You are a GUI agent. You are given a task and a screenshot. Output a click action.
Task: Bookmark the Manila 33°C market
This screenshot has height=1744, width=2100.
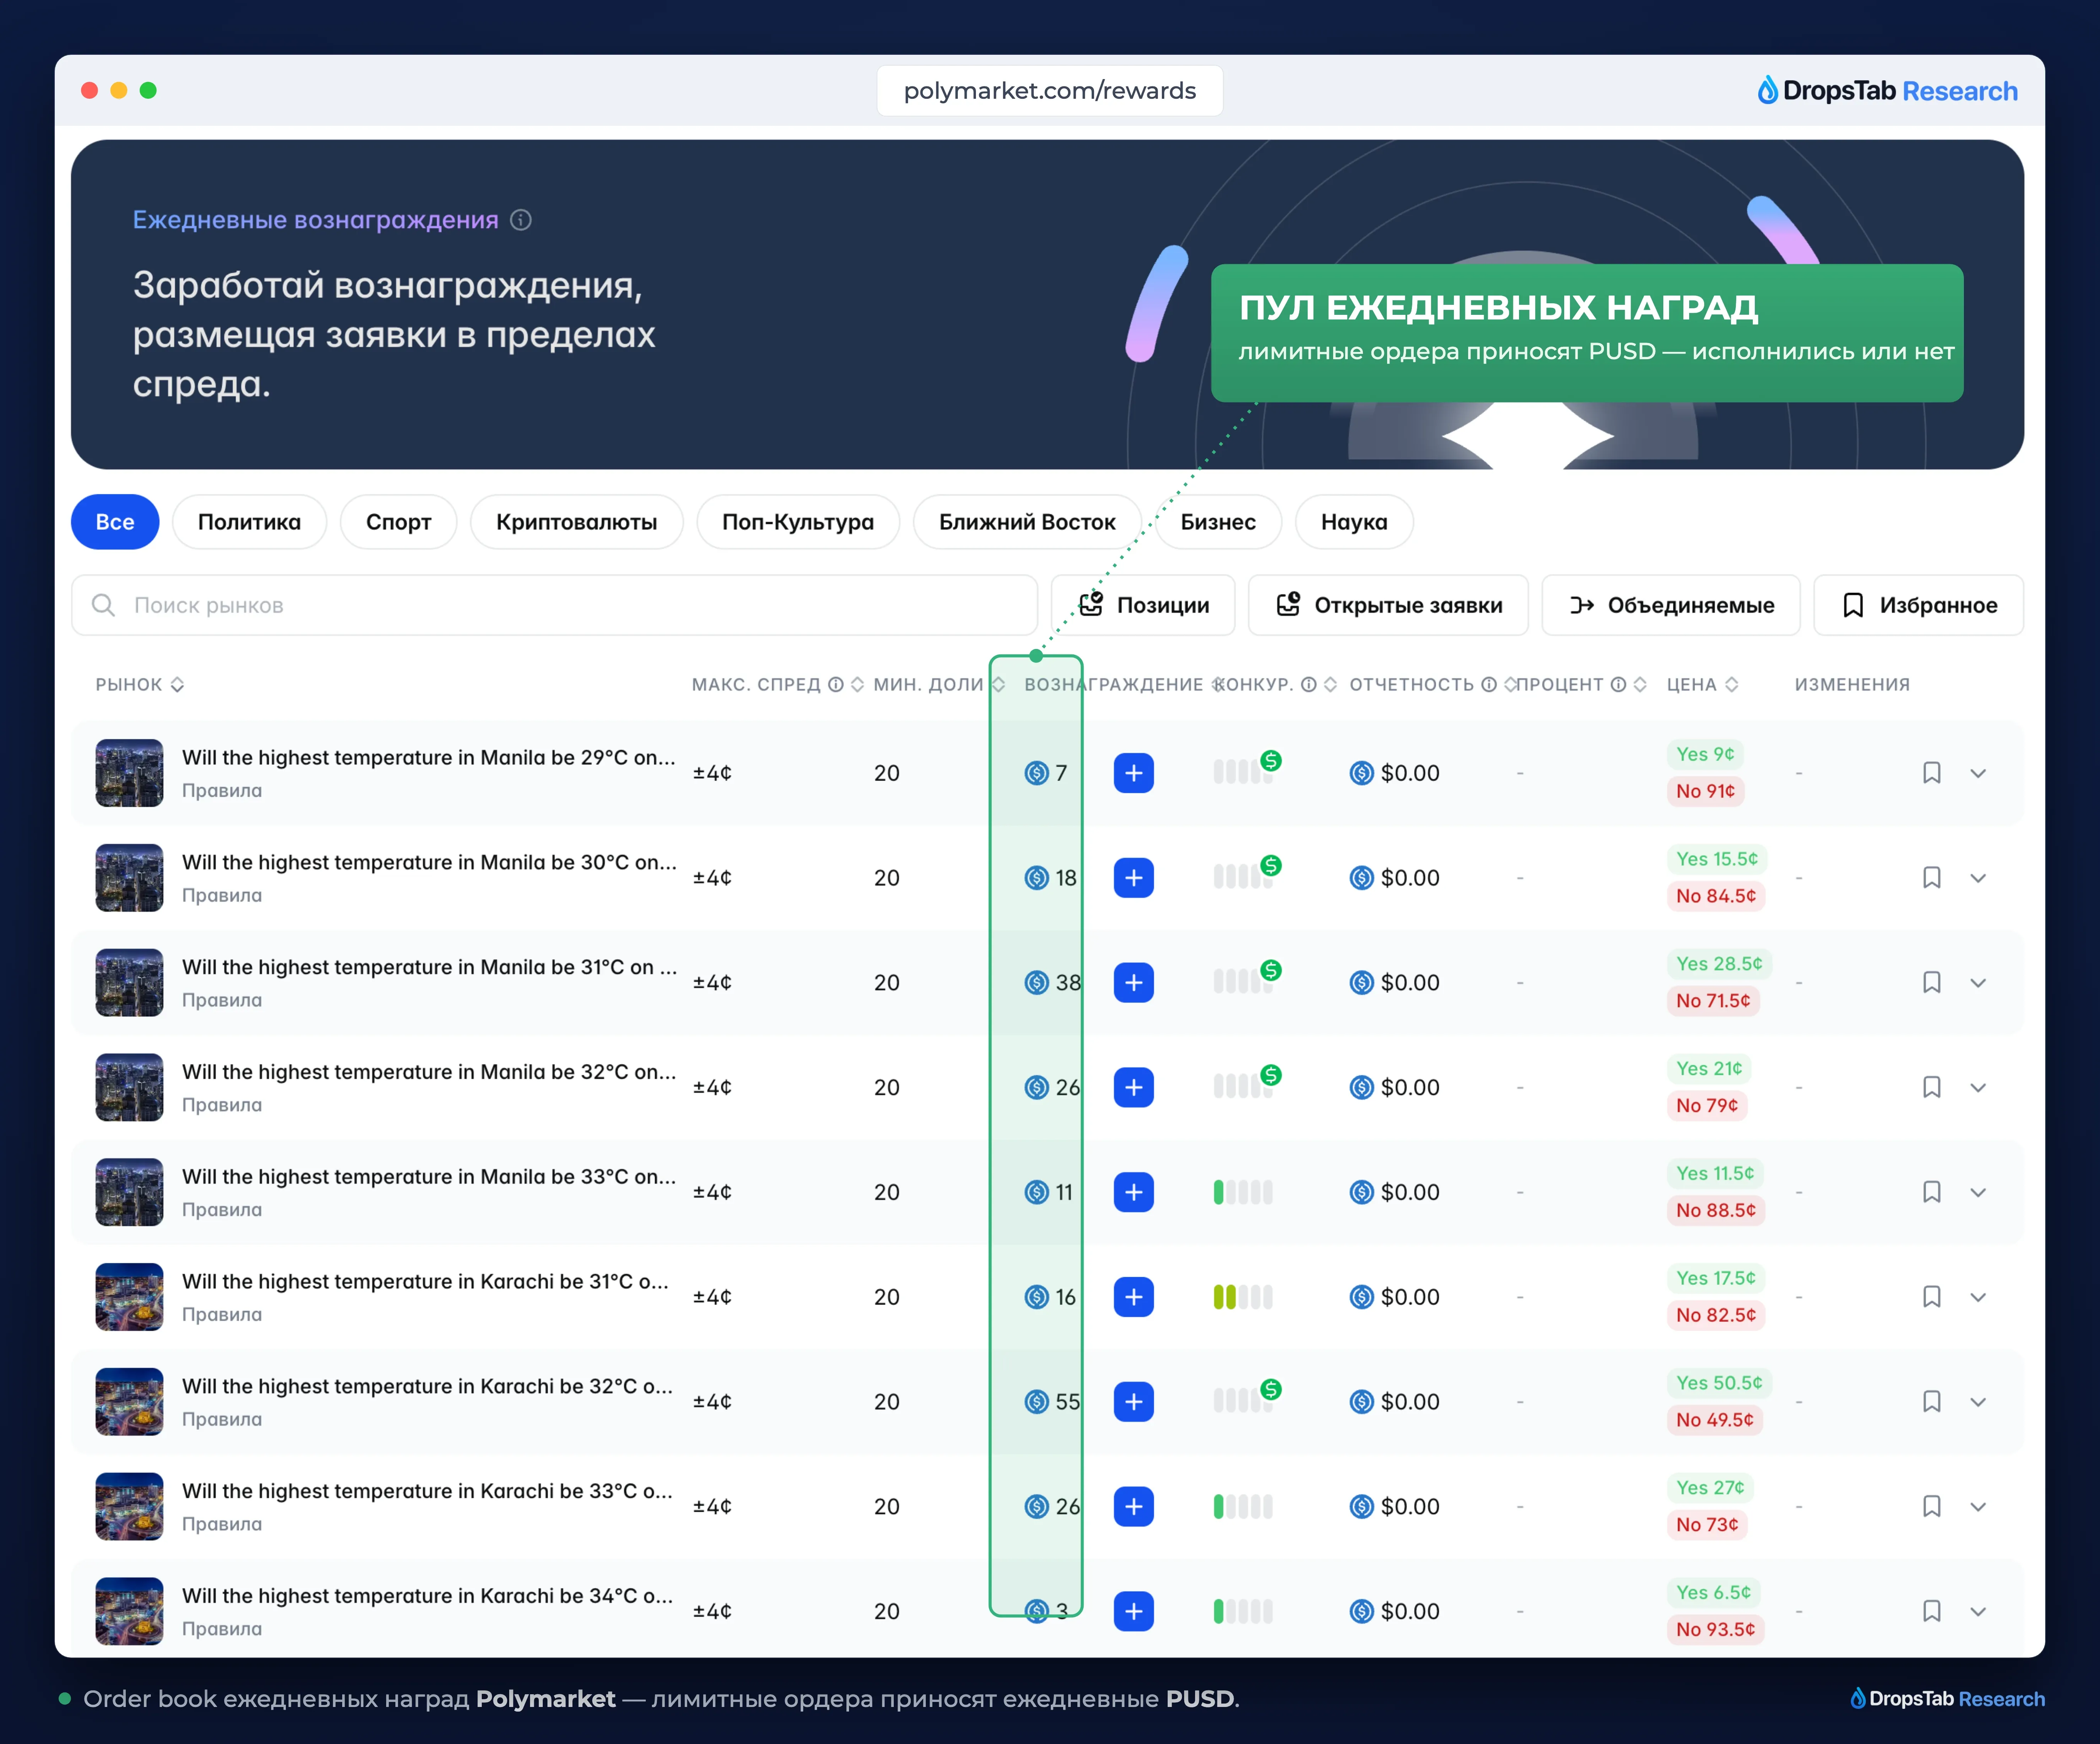[1932, 1192]
